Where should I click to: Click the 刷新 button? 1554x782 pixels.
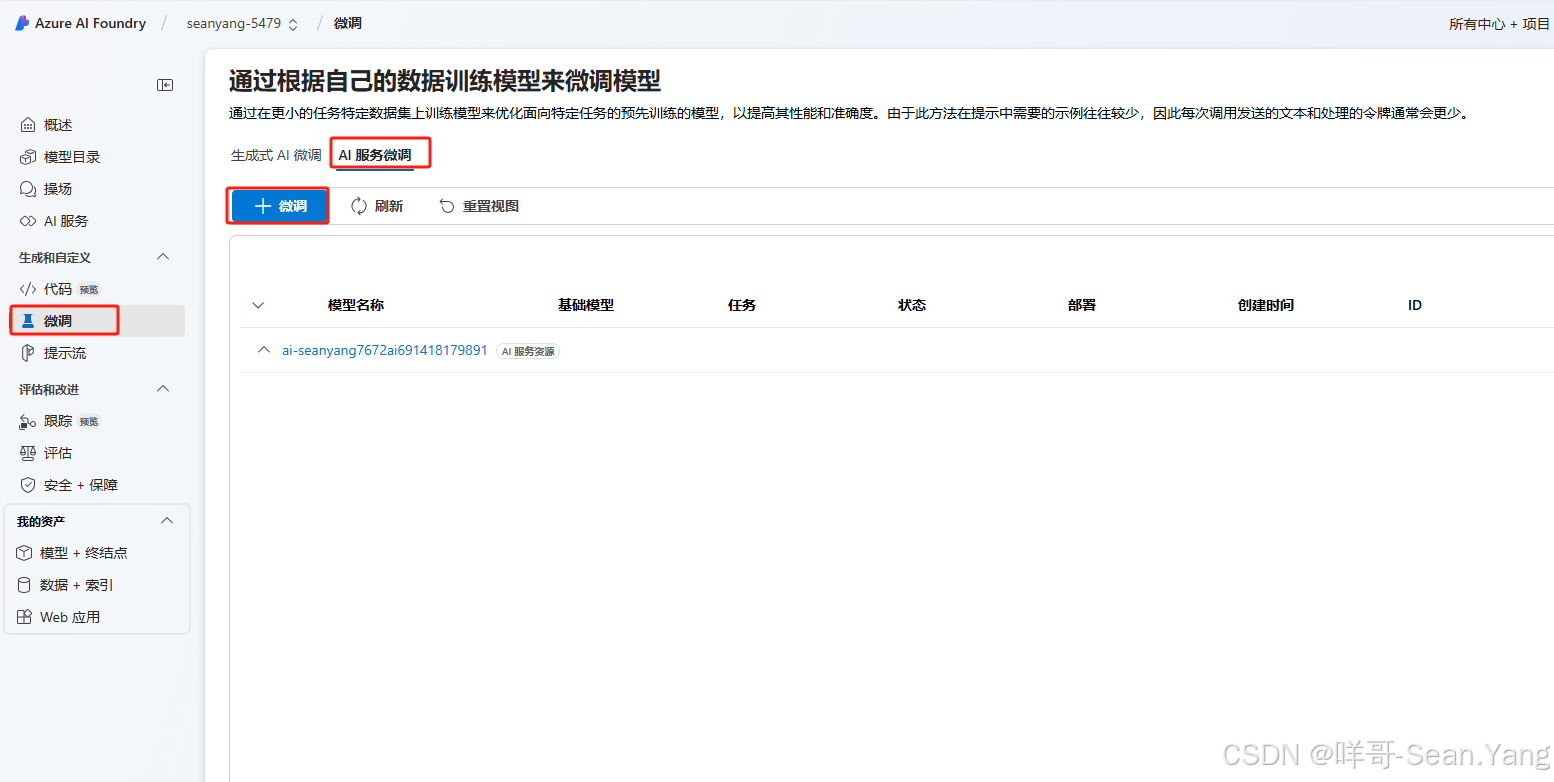[x=377, y=206]
